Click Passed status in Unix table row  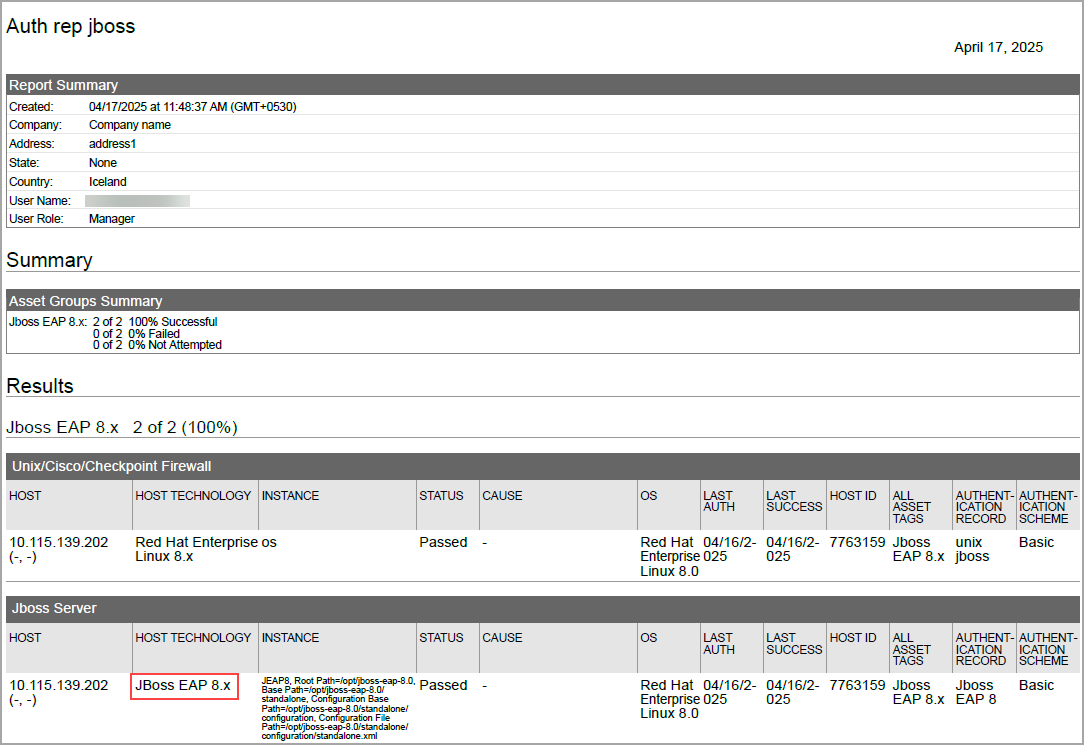(443, 543)
